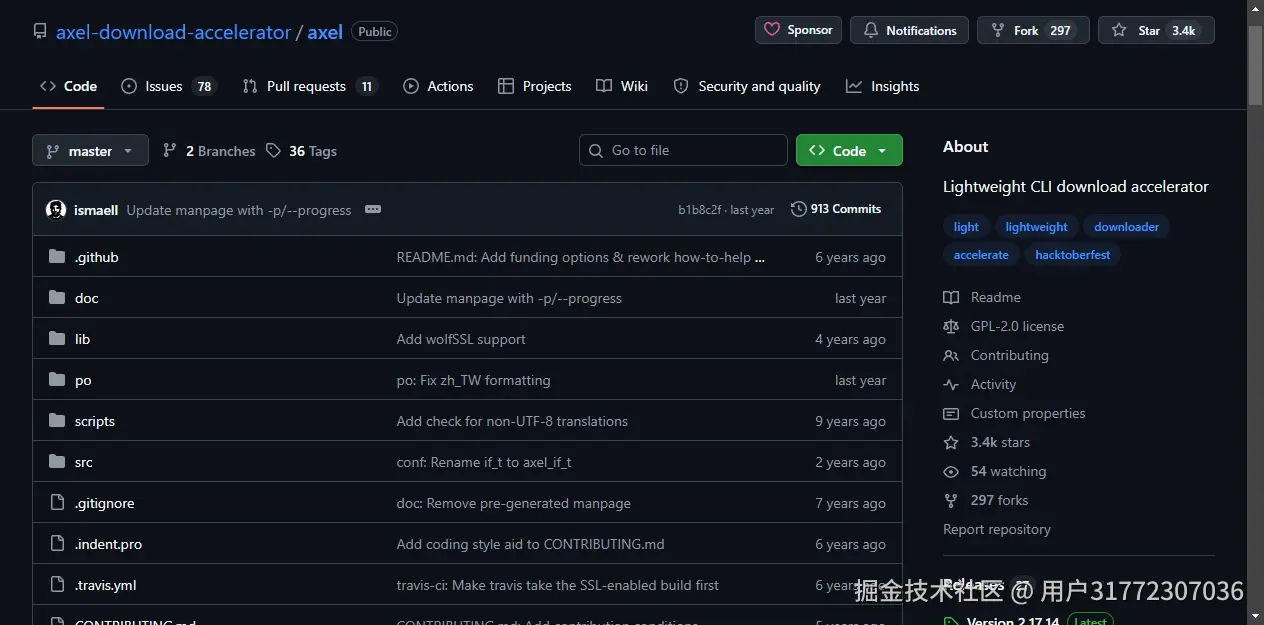The width and height of the screenshot is (1264, 625).
Task: Click the Sponsor heart button
Action: (x=798, y=30)
